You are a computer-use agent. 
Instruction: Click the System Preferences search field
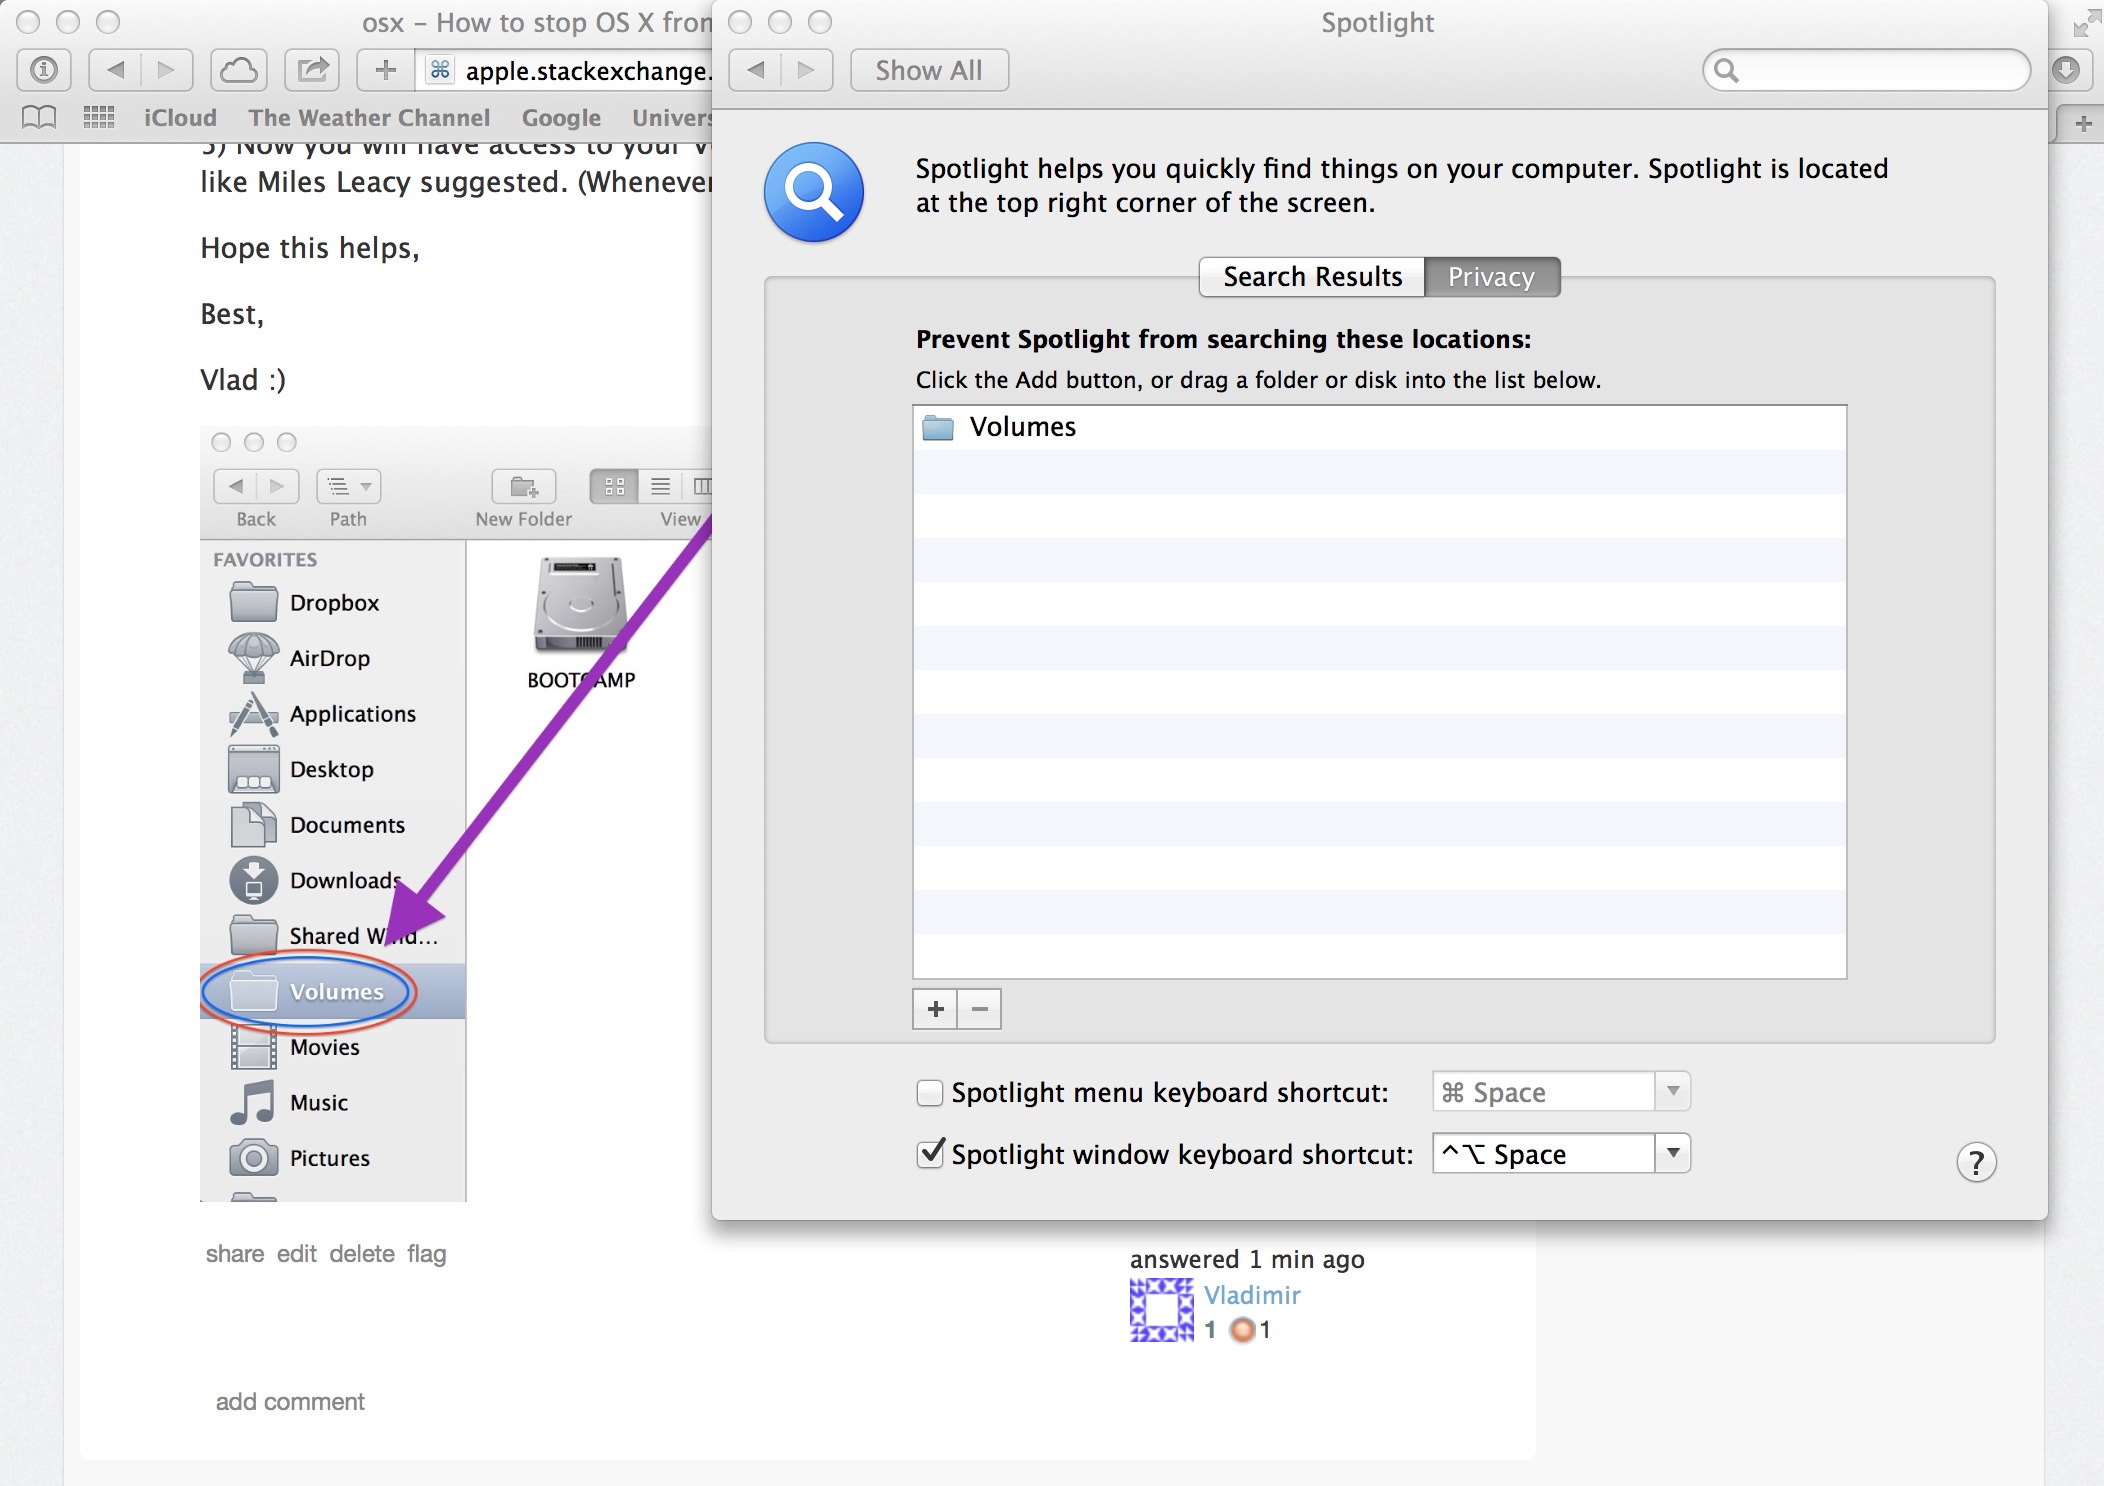[x=1866, y=70]
